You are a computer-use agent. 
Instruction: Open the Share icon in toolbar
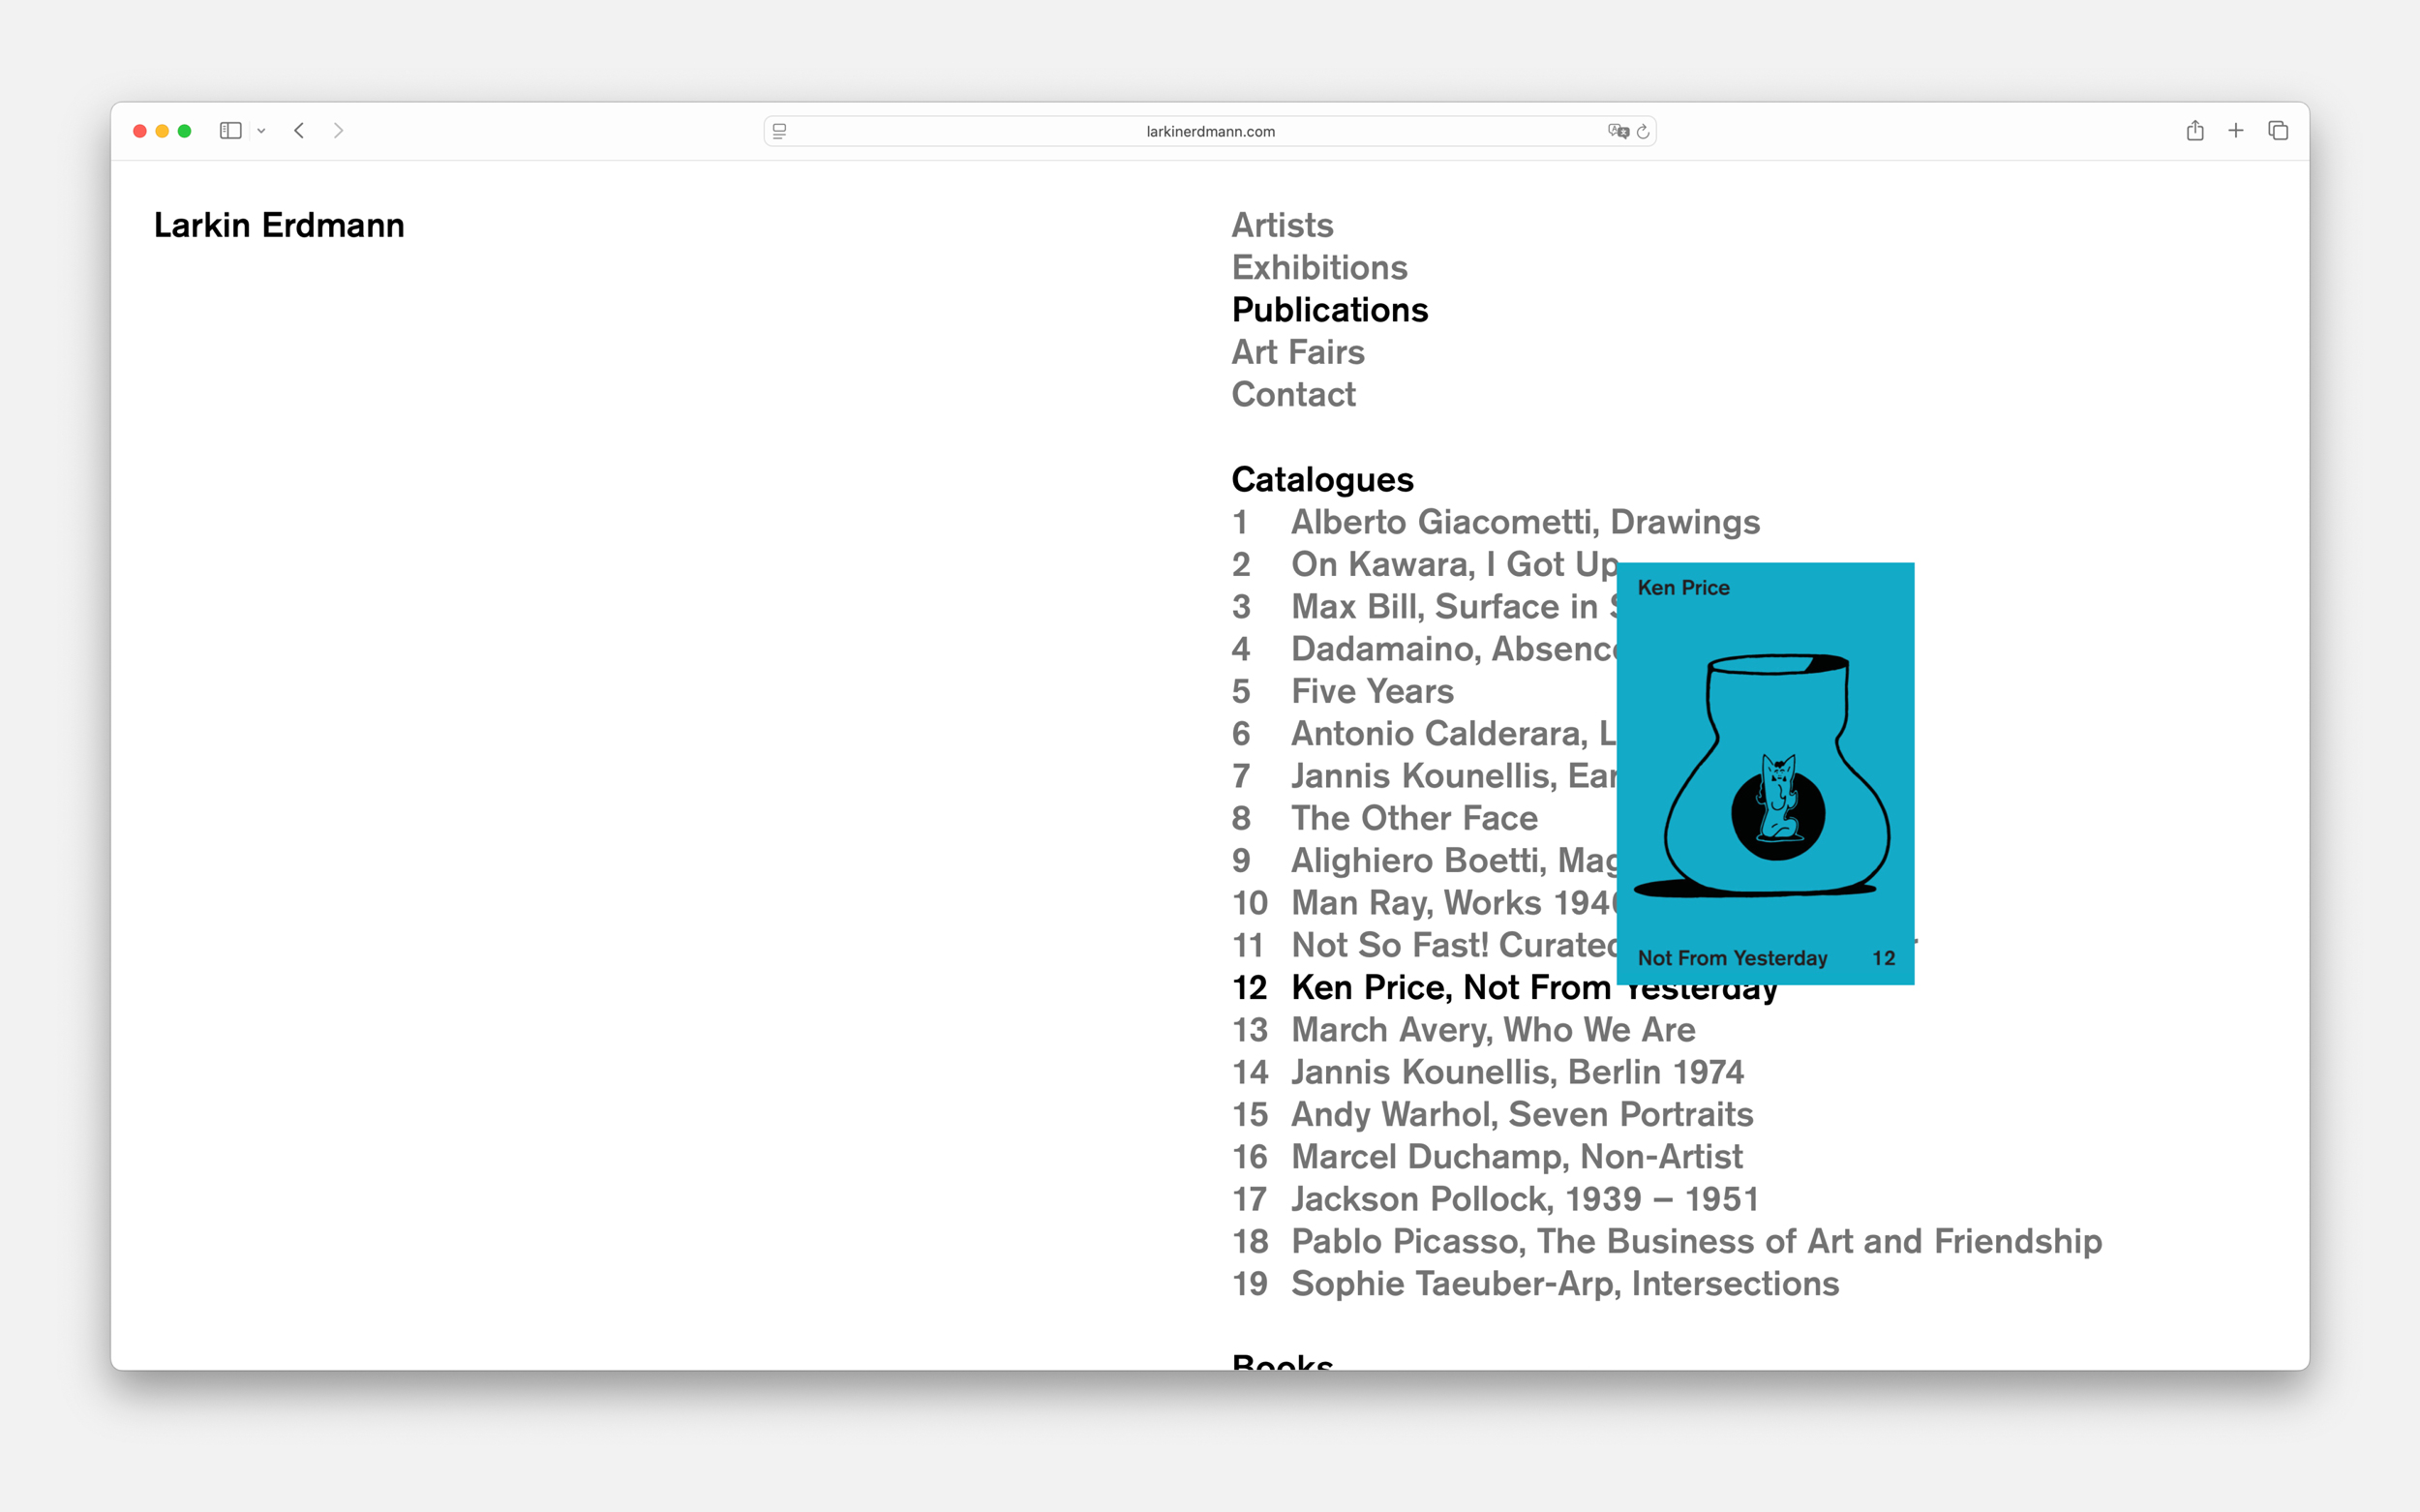(x=2194, y=131)
